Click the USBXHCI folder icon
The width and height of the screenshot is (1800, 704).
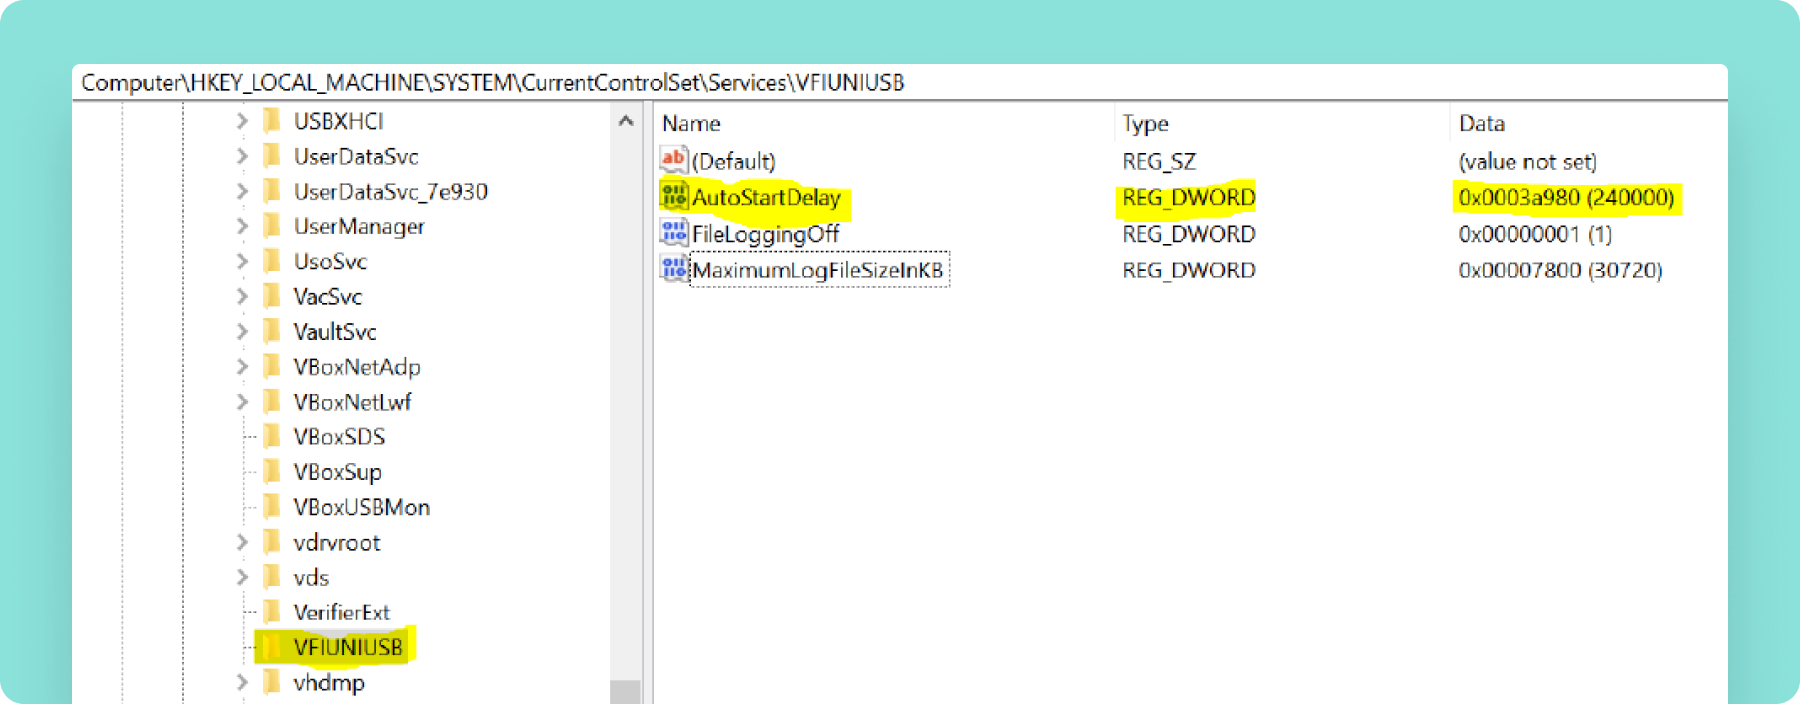click(271, 121)
